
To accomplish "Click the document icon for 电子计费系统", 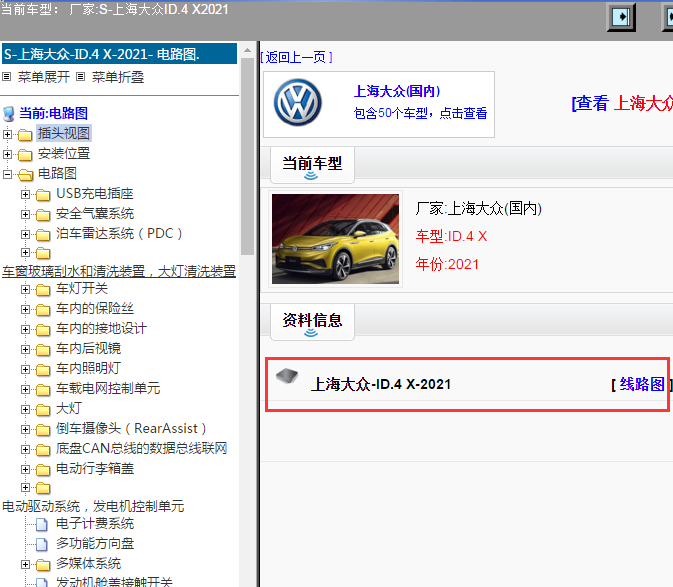I will [x=42, y=524].
